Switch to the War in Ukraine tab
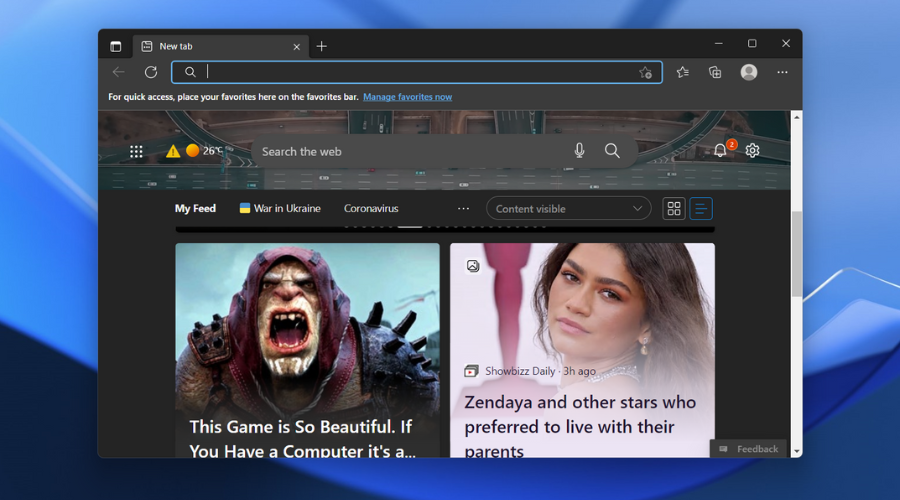Viewport: 900px width, 500px height. click(280, 208)
